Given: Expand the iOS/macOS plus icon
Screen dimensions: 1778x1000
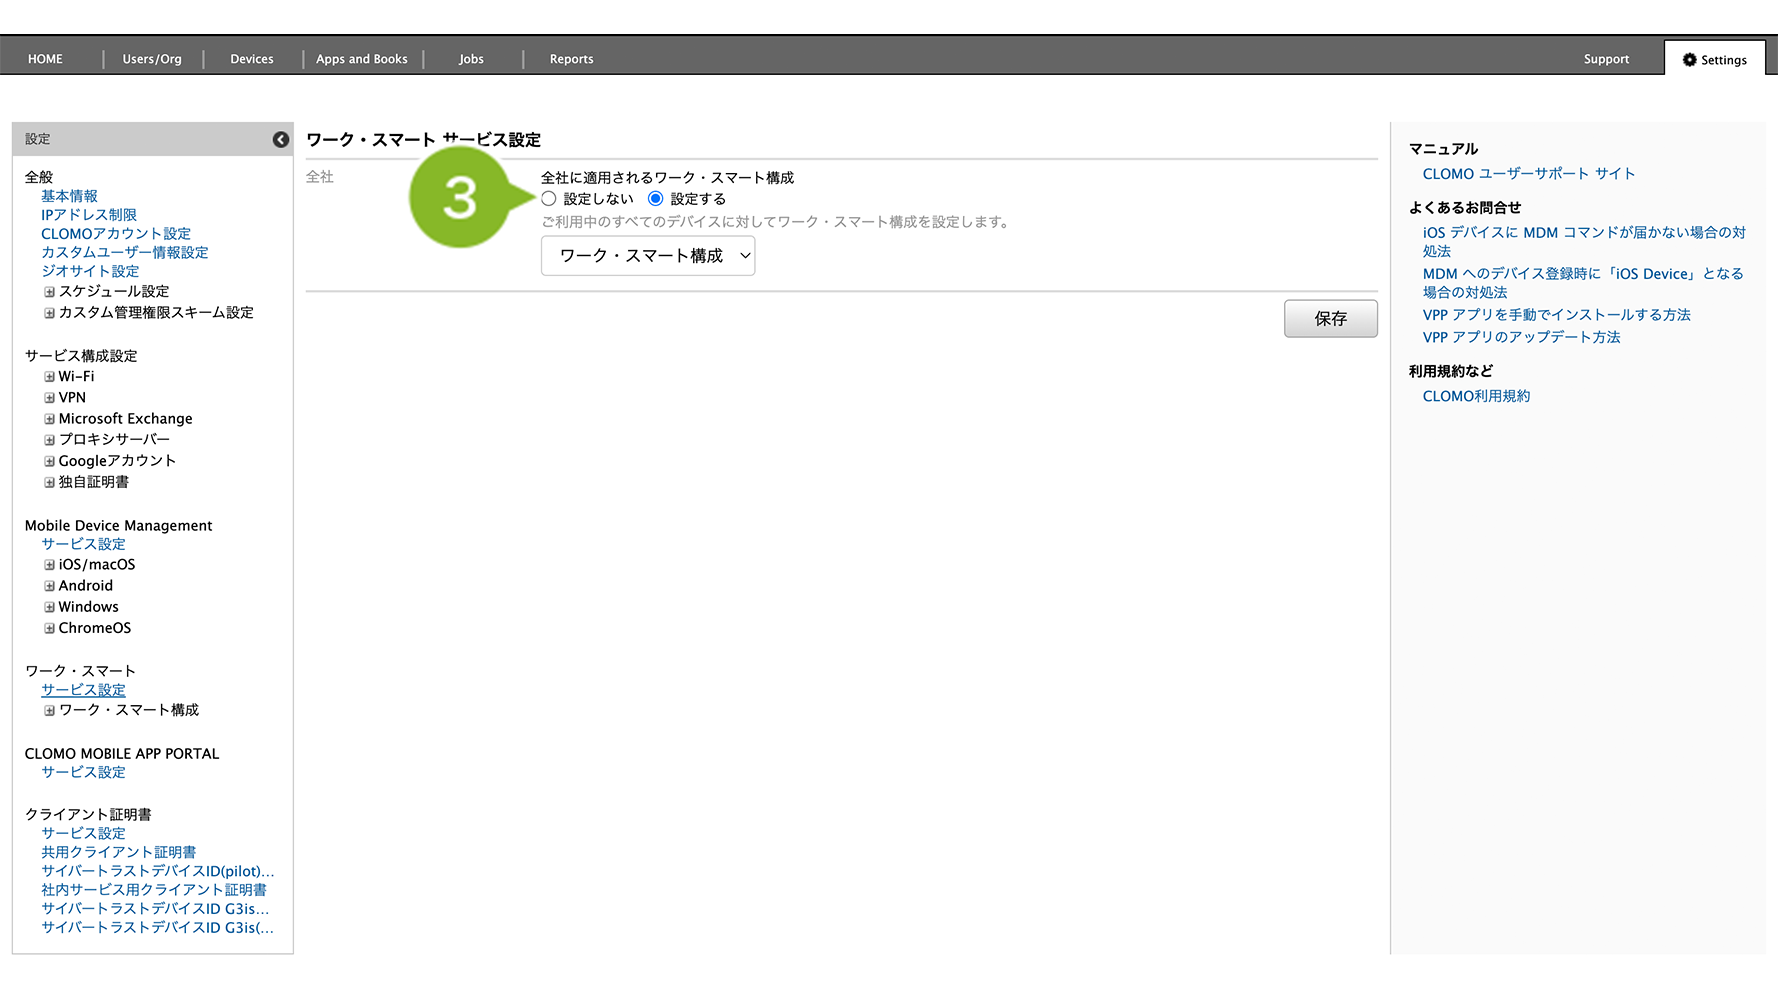Looking at the screenshot, I should point(49,565).
